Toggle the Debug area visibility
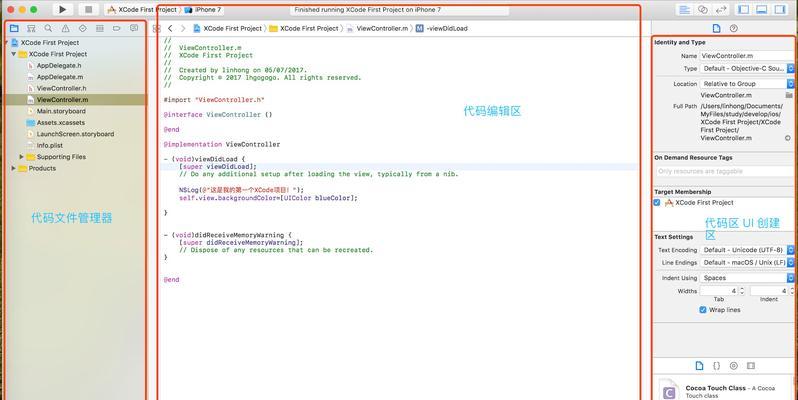 coord(761,10)
